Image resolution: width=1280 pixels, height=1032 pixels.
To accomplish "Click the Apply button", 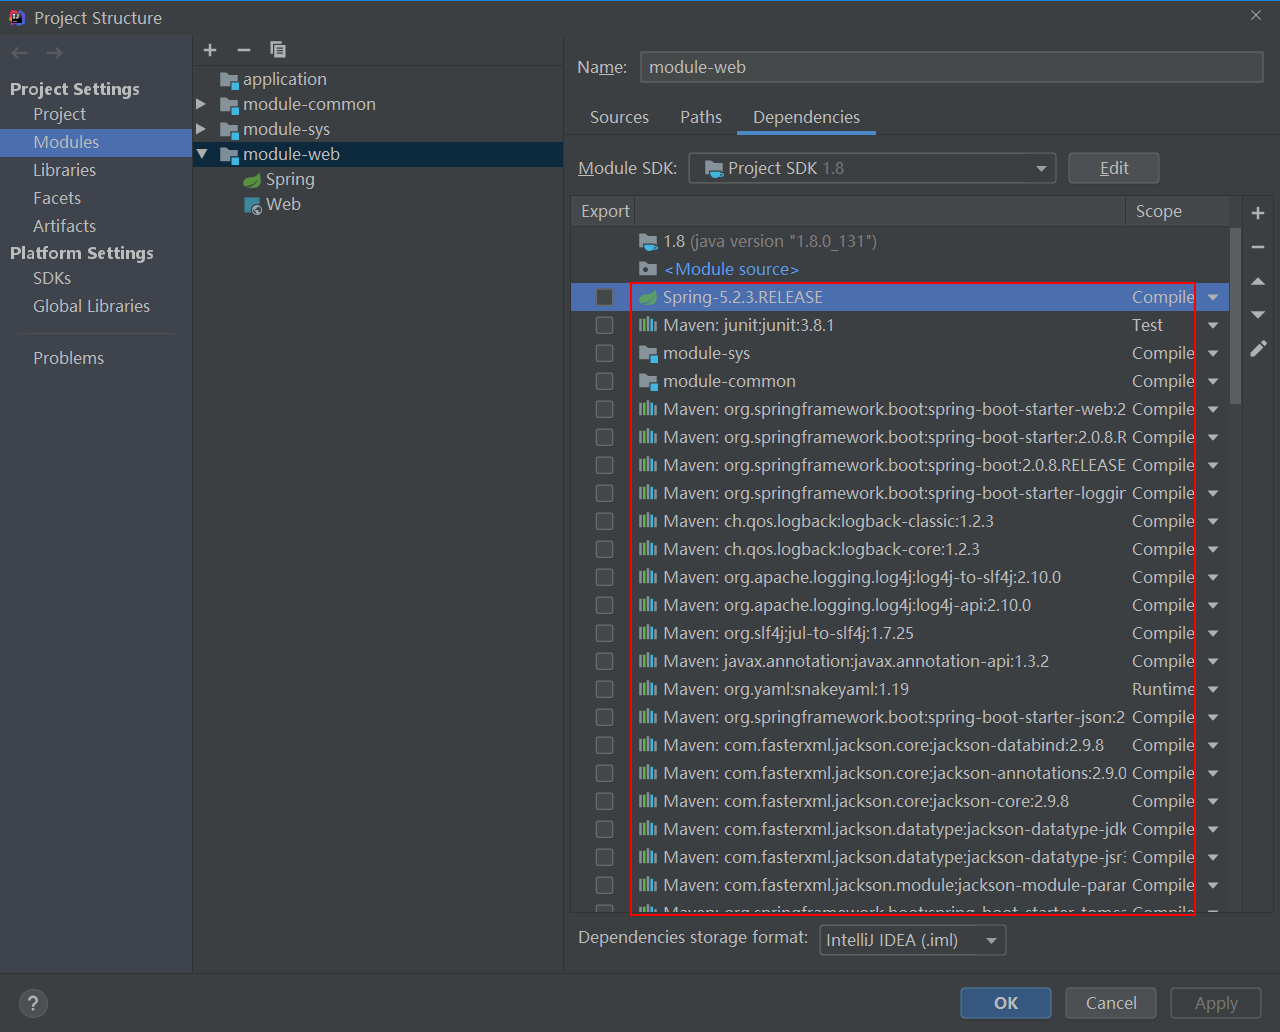I will coord(1216,1003).
